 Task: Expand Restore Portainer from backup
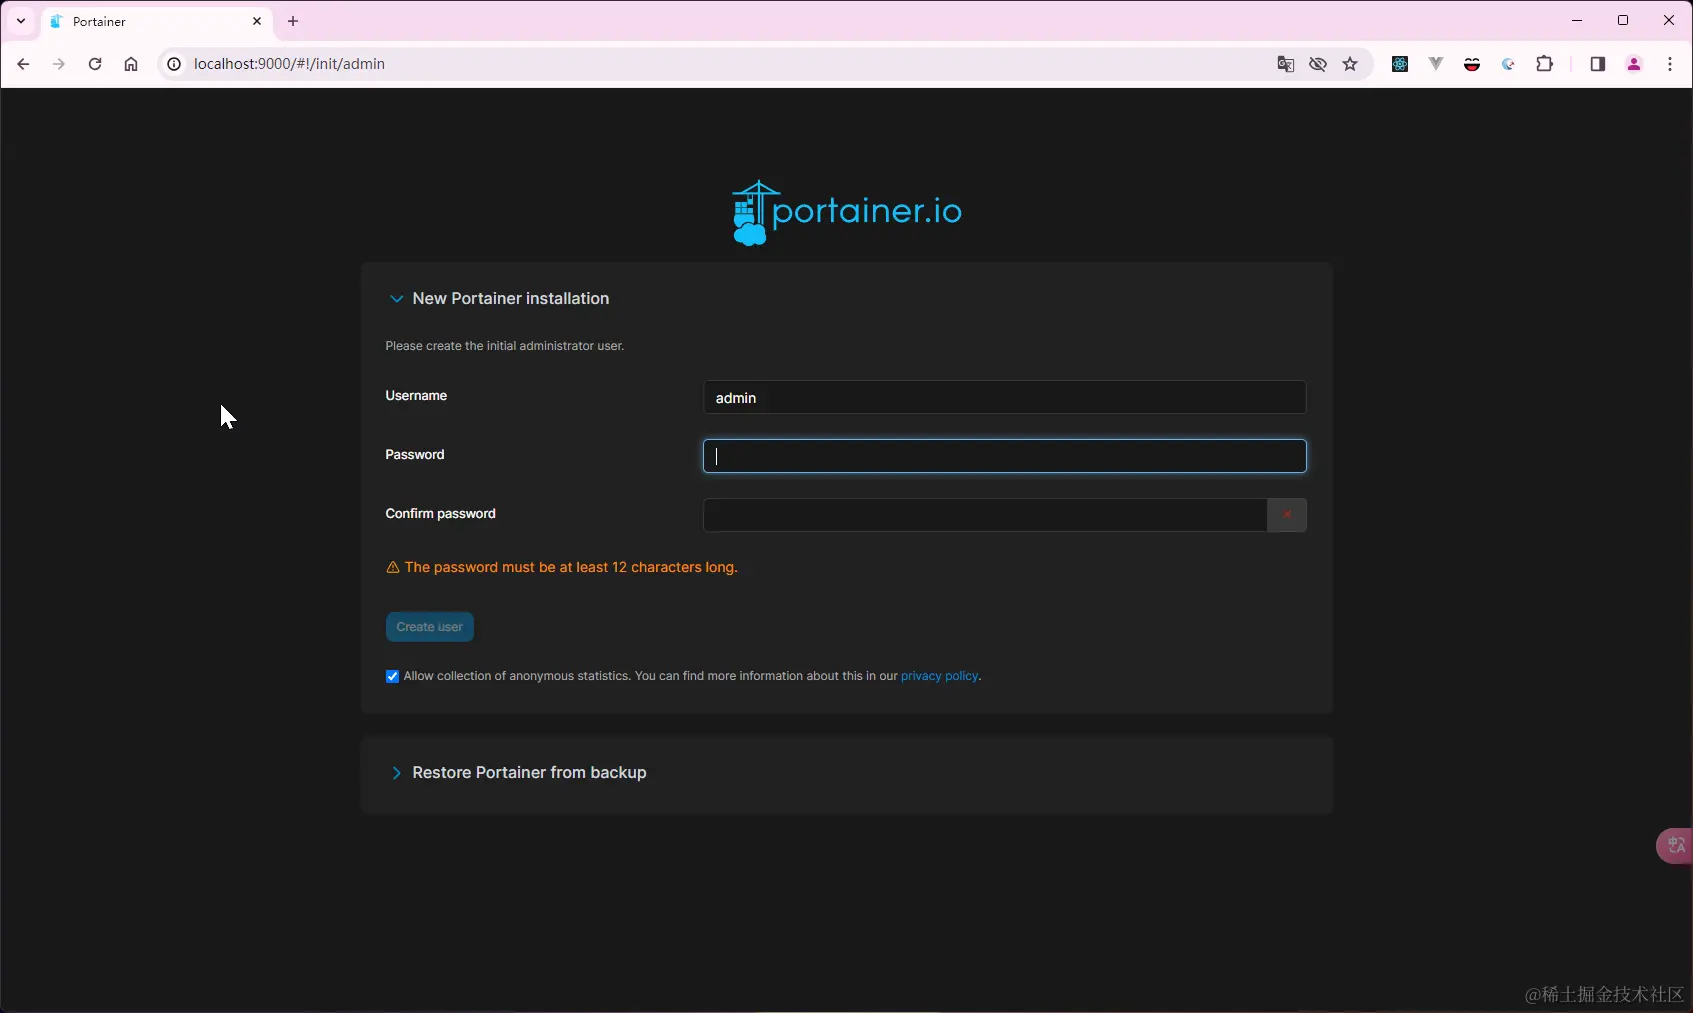[x=396, y=773]
